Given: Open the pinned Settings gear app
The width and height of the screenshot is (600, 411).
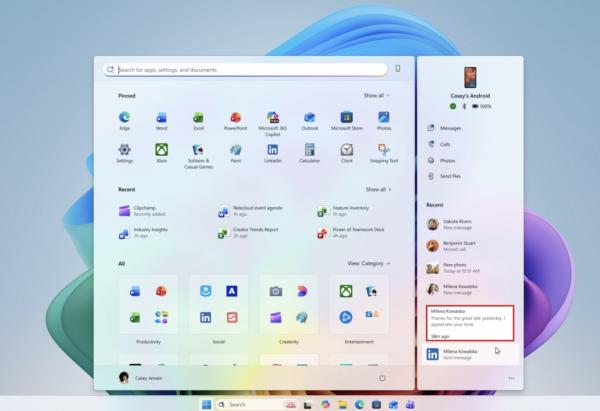Looking at the screenshot, I should click(x=124, y=153).
